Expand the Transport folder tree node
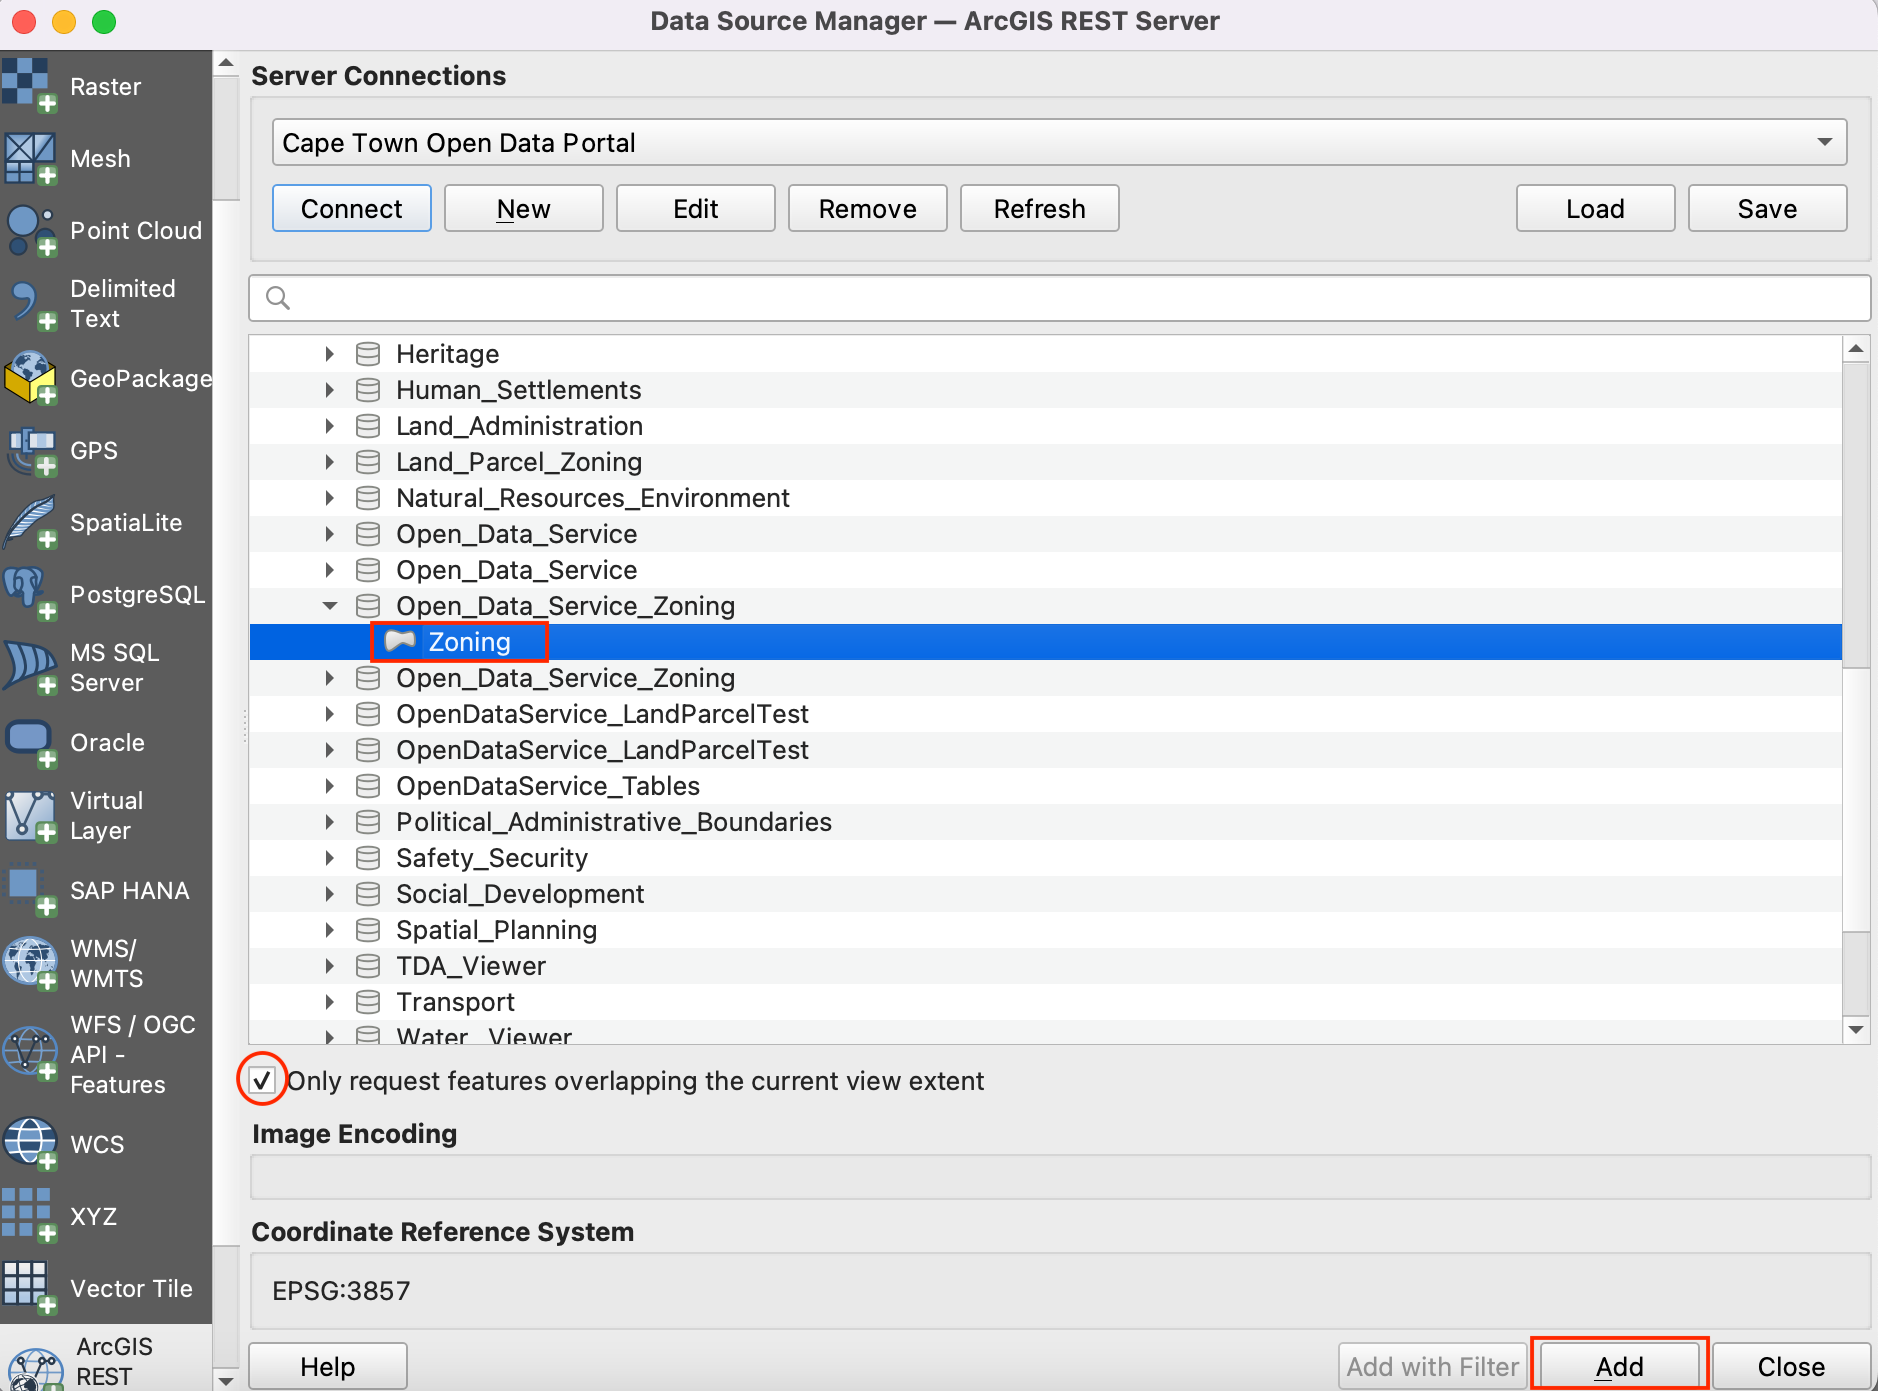Viewport: 1878px width, 1391px height. click(x=330, y=1002)
